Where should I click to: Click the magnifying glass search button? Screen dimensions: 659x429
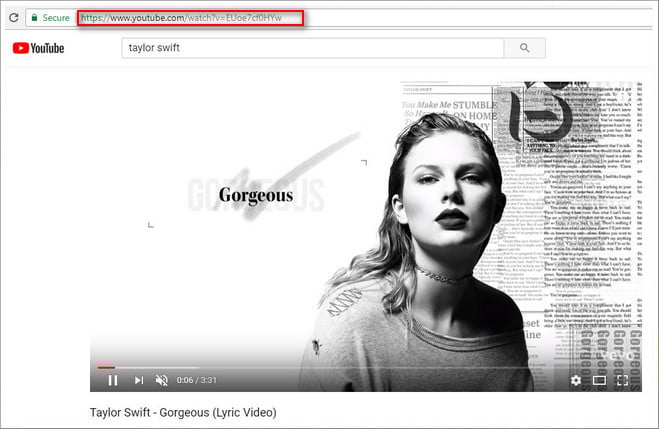[525, 48]
